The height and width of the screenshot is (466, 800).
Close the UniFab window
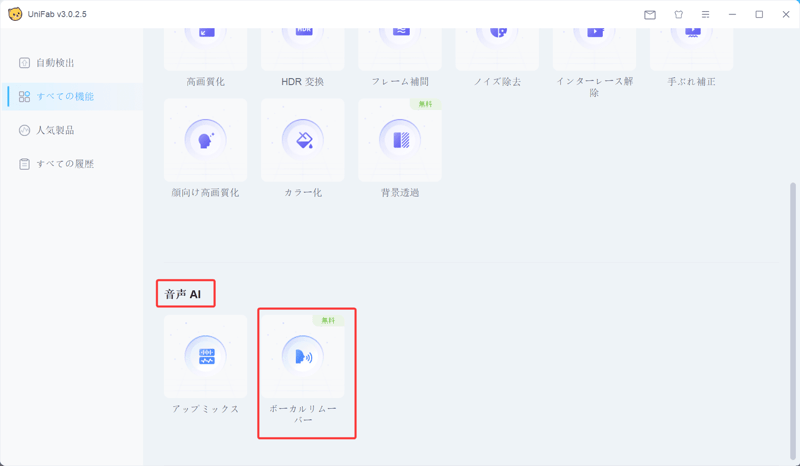click(786, 15)
